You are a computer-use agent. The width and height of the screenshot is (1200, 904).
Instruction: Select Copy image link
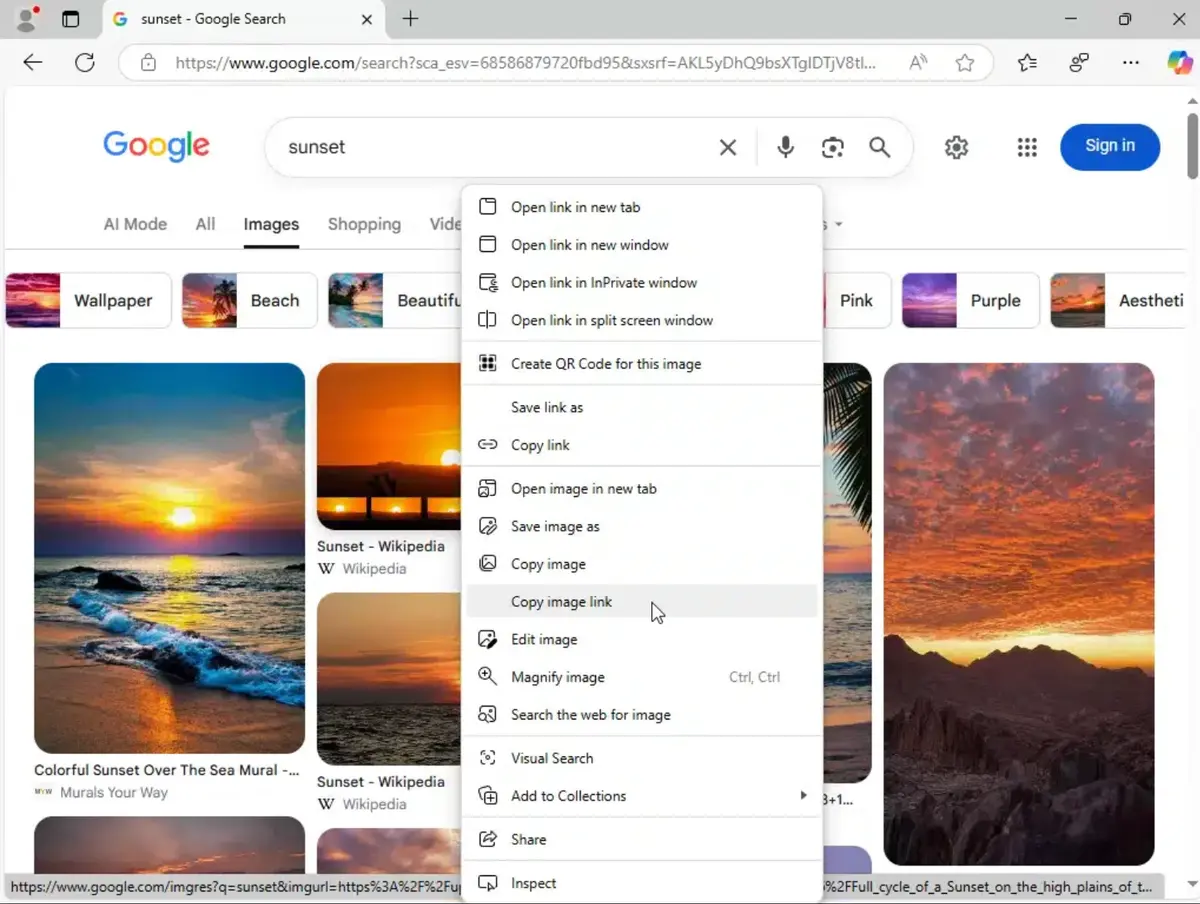(642, 602)
